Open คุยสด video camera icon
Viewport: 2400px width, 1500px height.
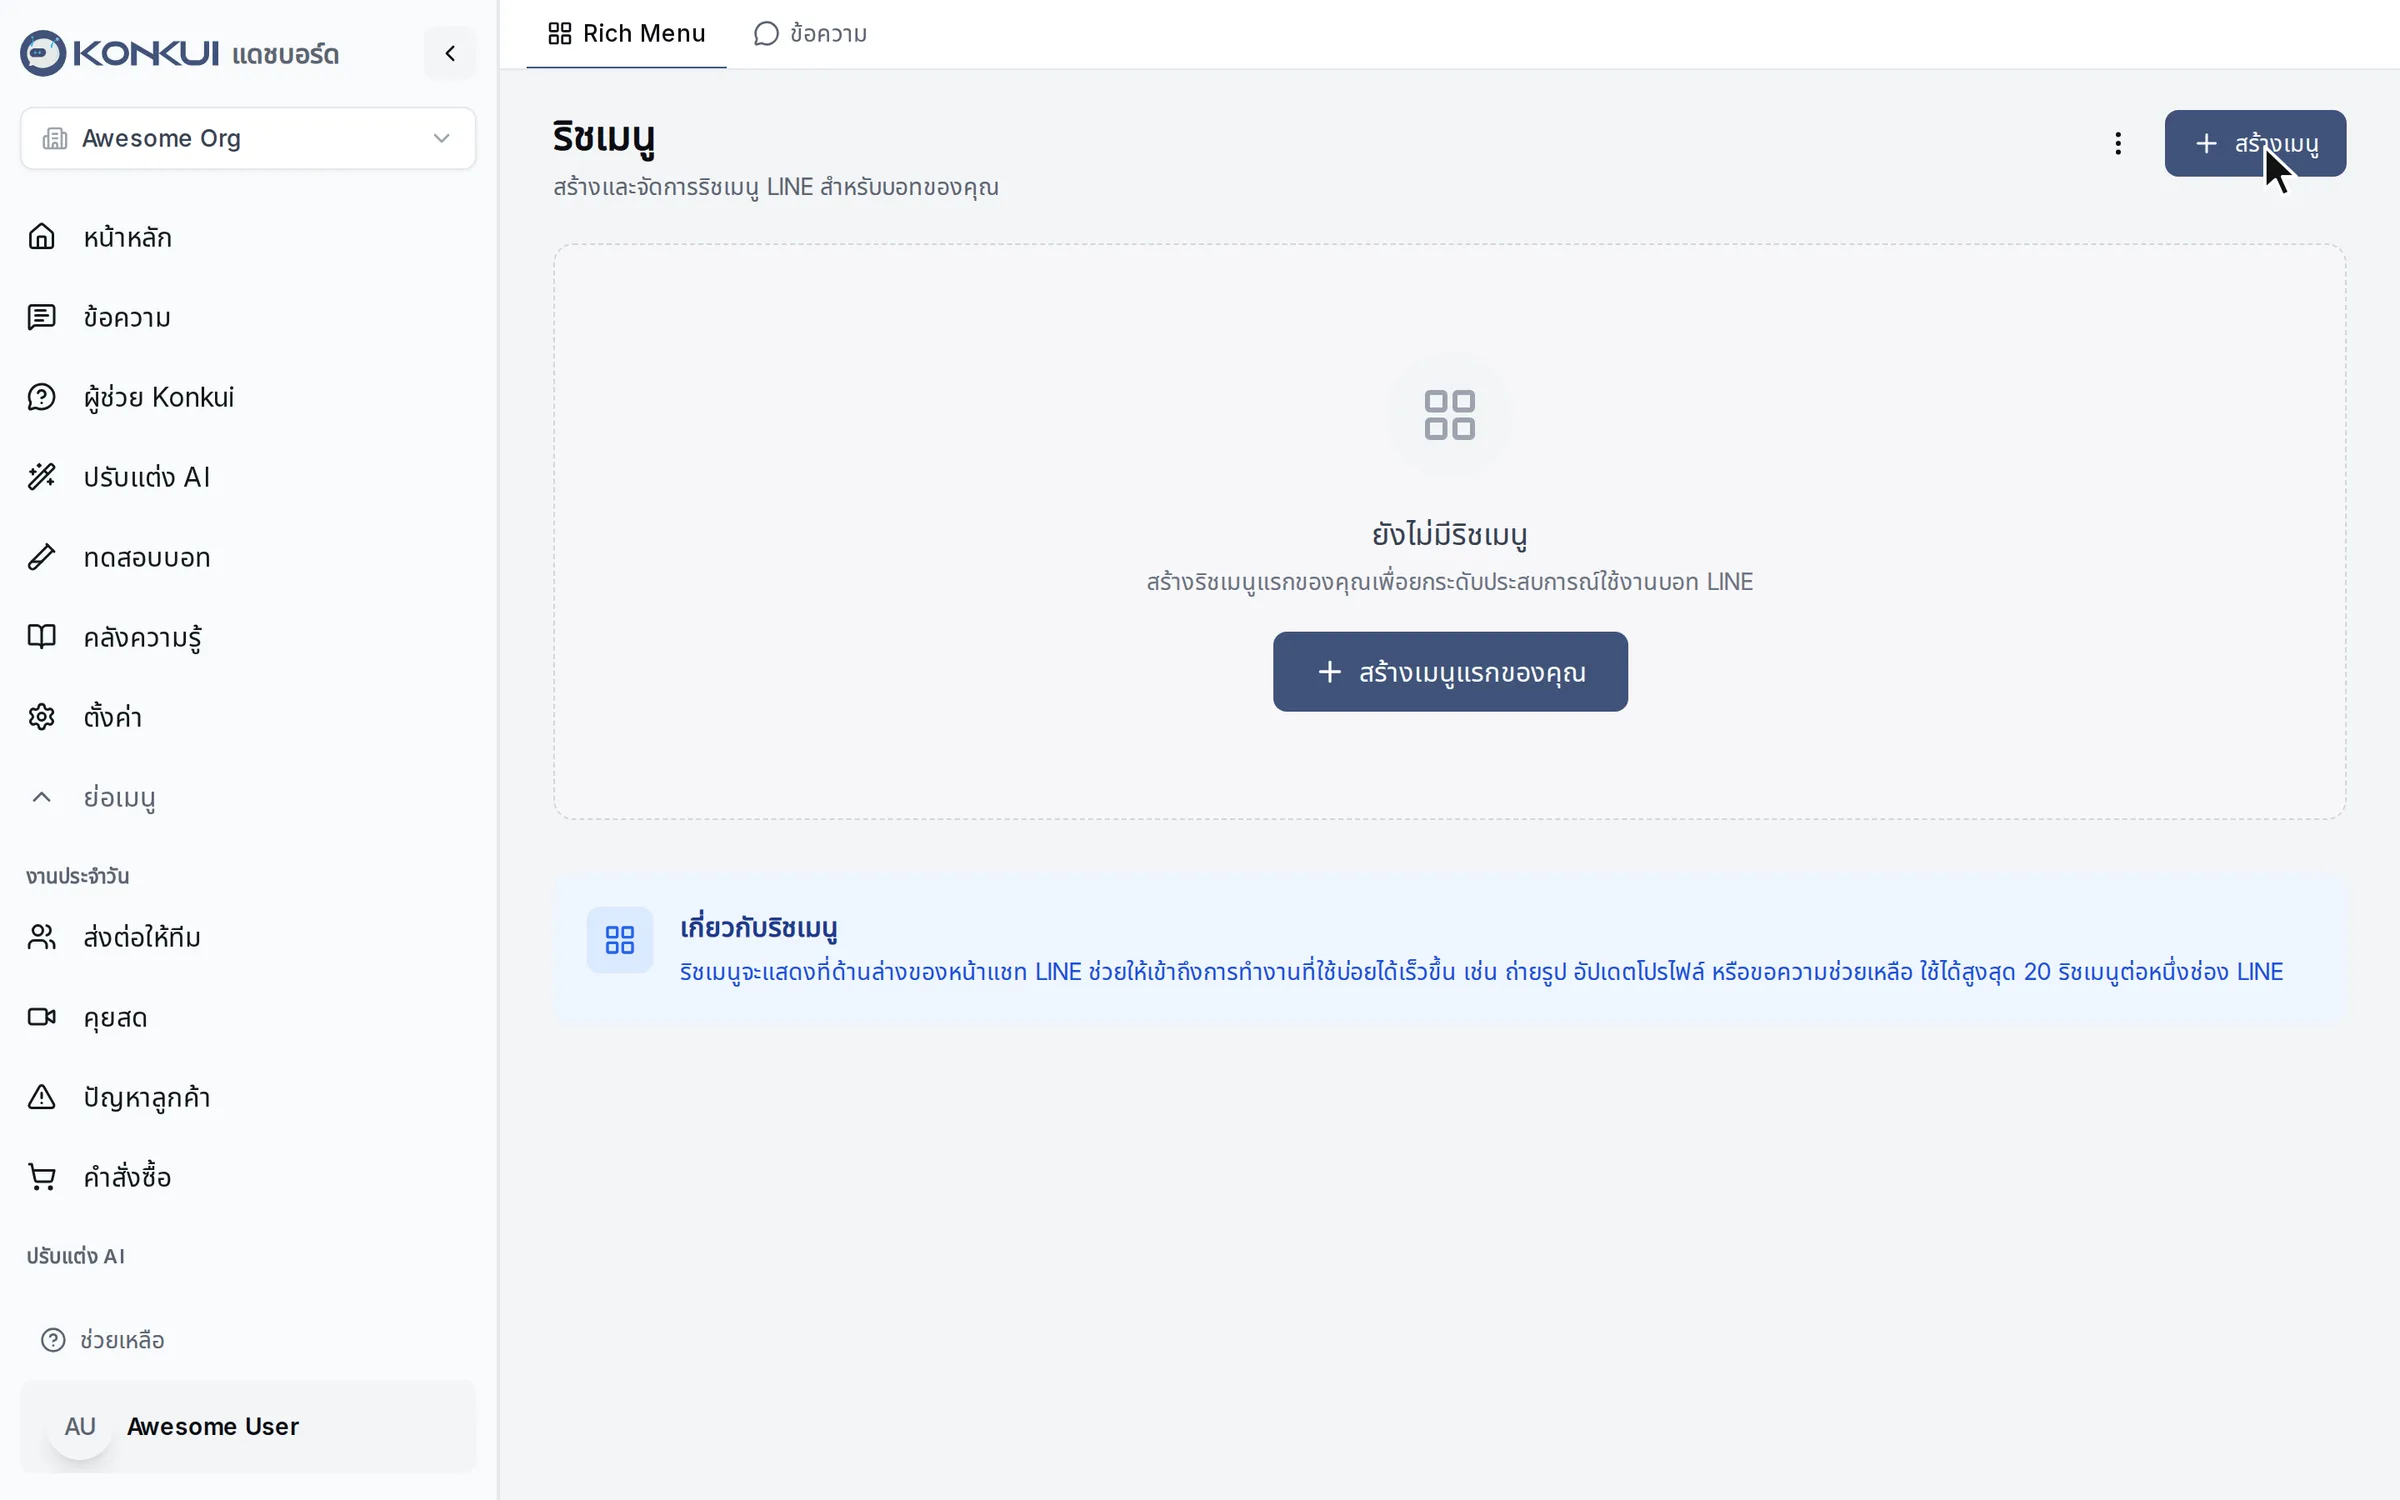point(41,1017)
